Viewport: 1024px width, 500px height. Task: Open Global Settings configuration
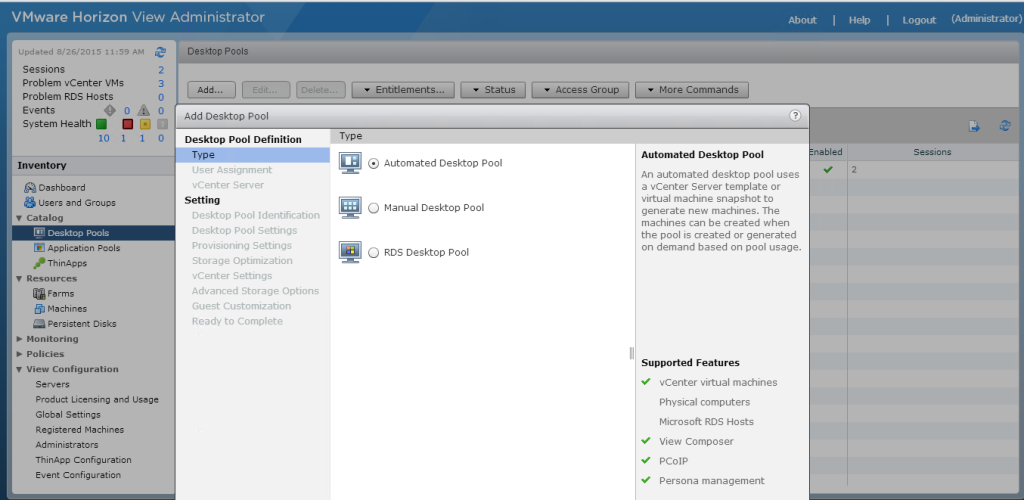click(x=68, y=414)
